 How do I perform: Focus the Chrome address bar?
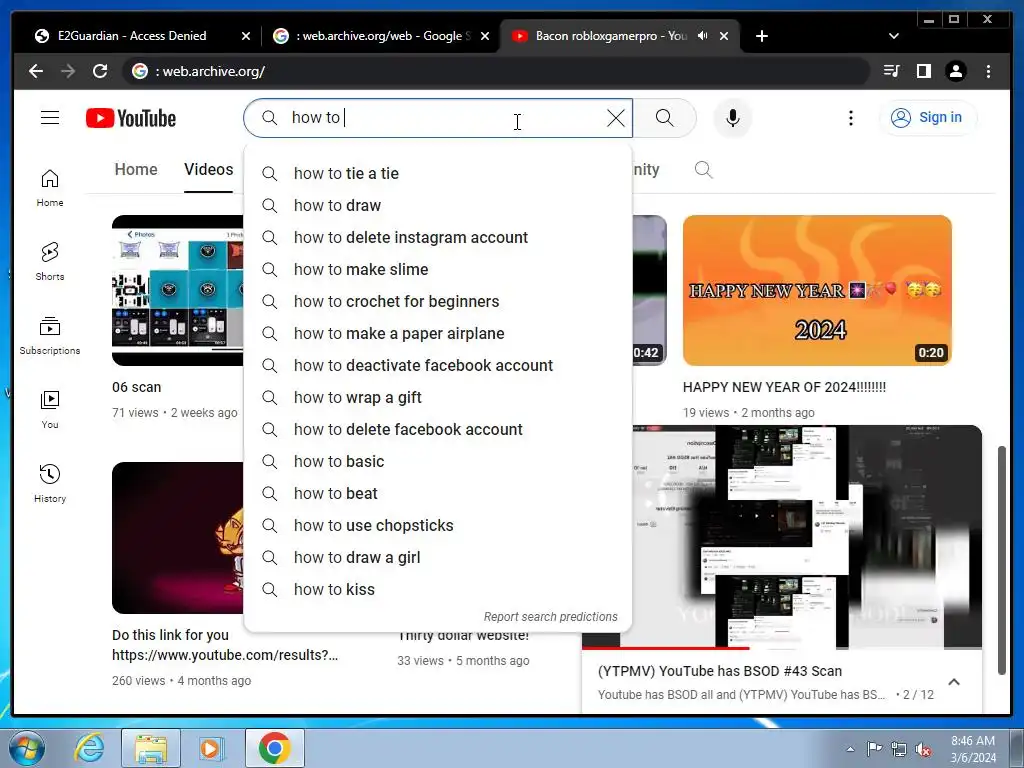coord(496,71)
